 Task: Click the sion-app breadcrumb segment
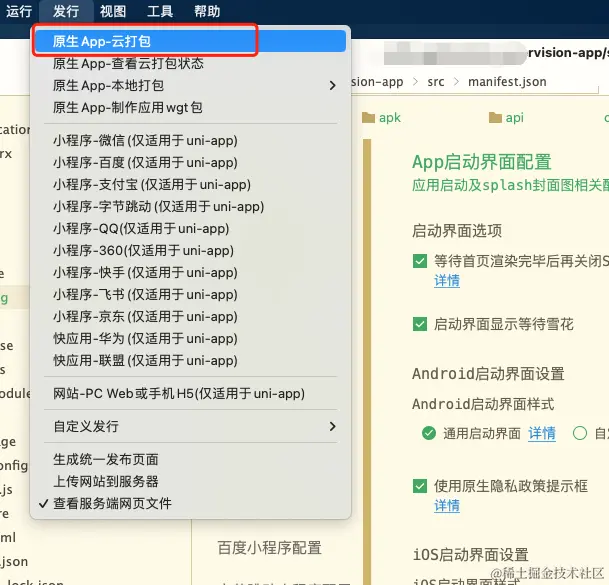(377, 82)
